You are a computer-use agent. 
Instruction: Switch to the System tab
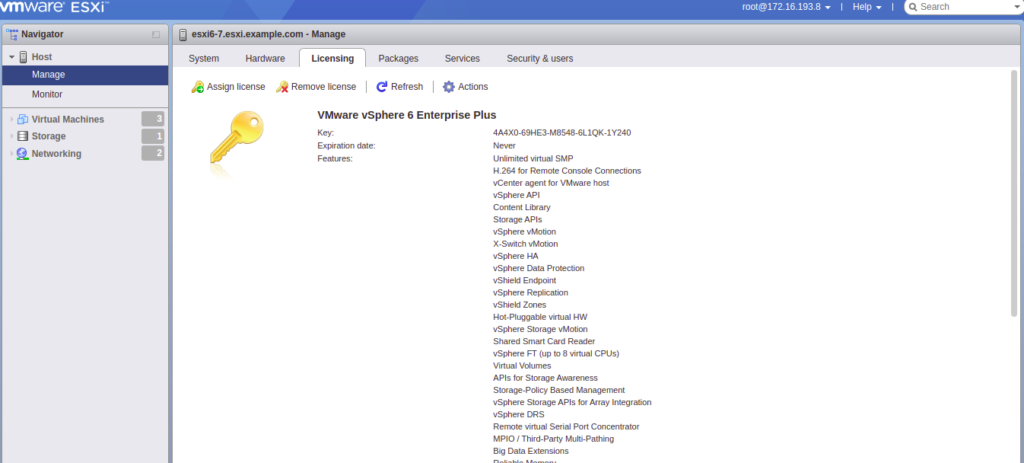(x=204, y=58)
